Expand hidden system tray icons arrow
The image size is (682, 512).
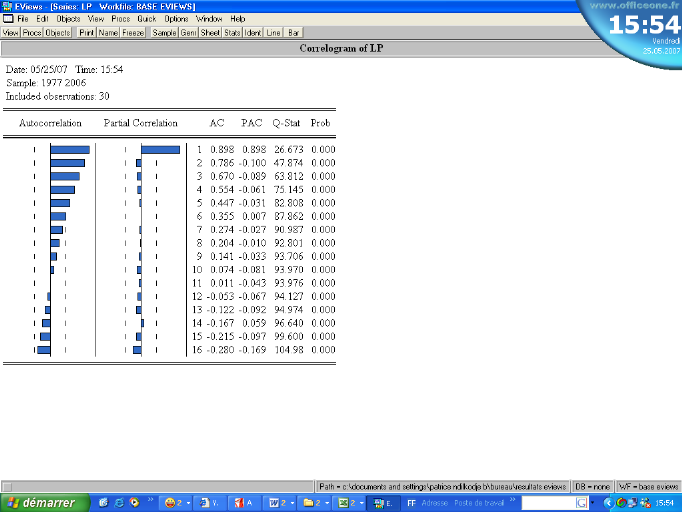click(608, 503)
